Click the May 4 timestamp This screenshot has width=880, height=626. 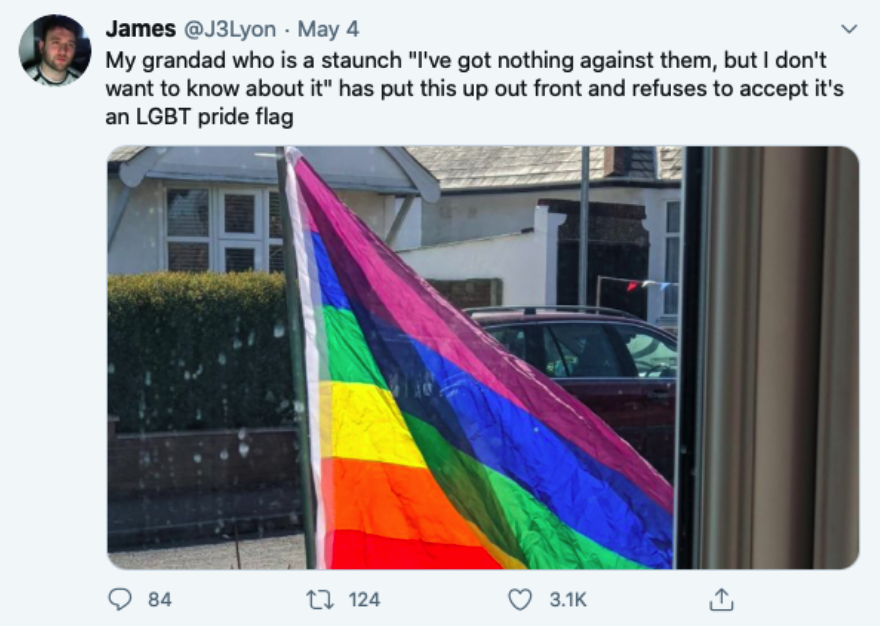328,29
